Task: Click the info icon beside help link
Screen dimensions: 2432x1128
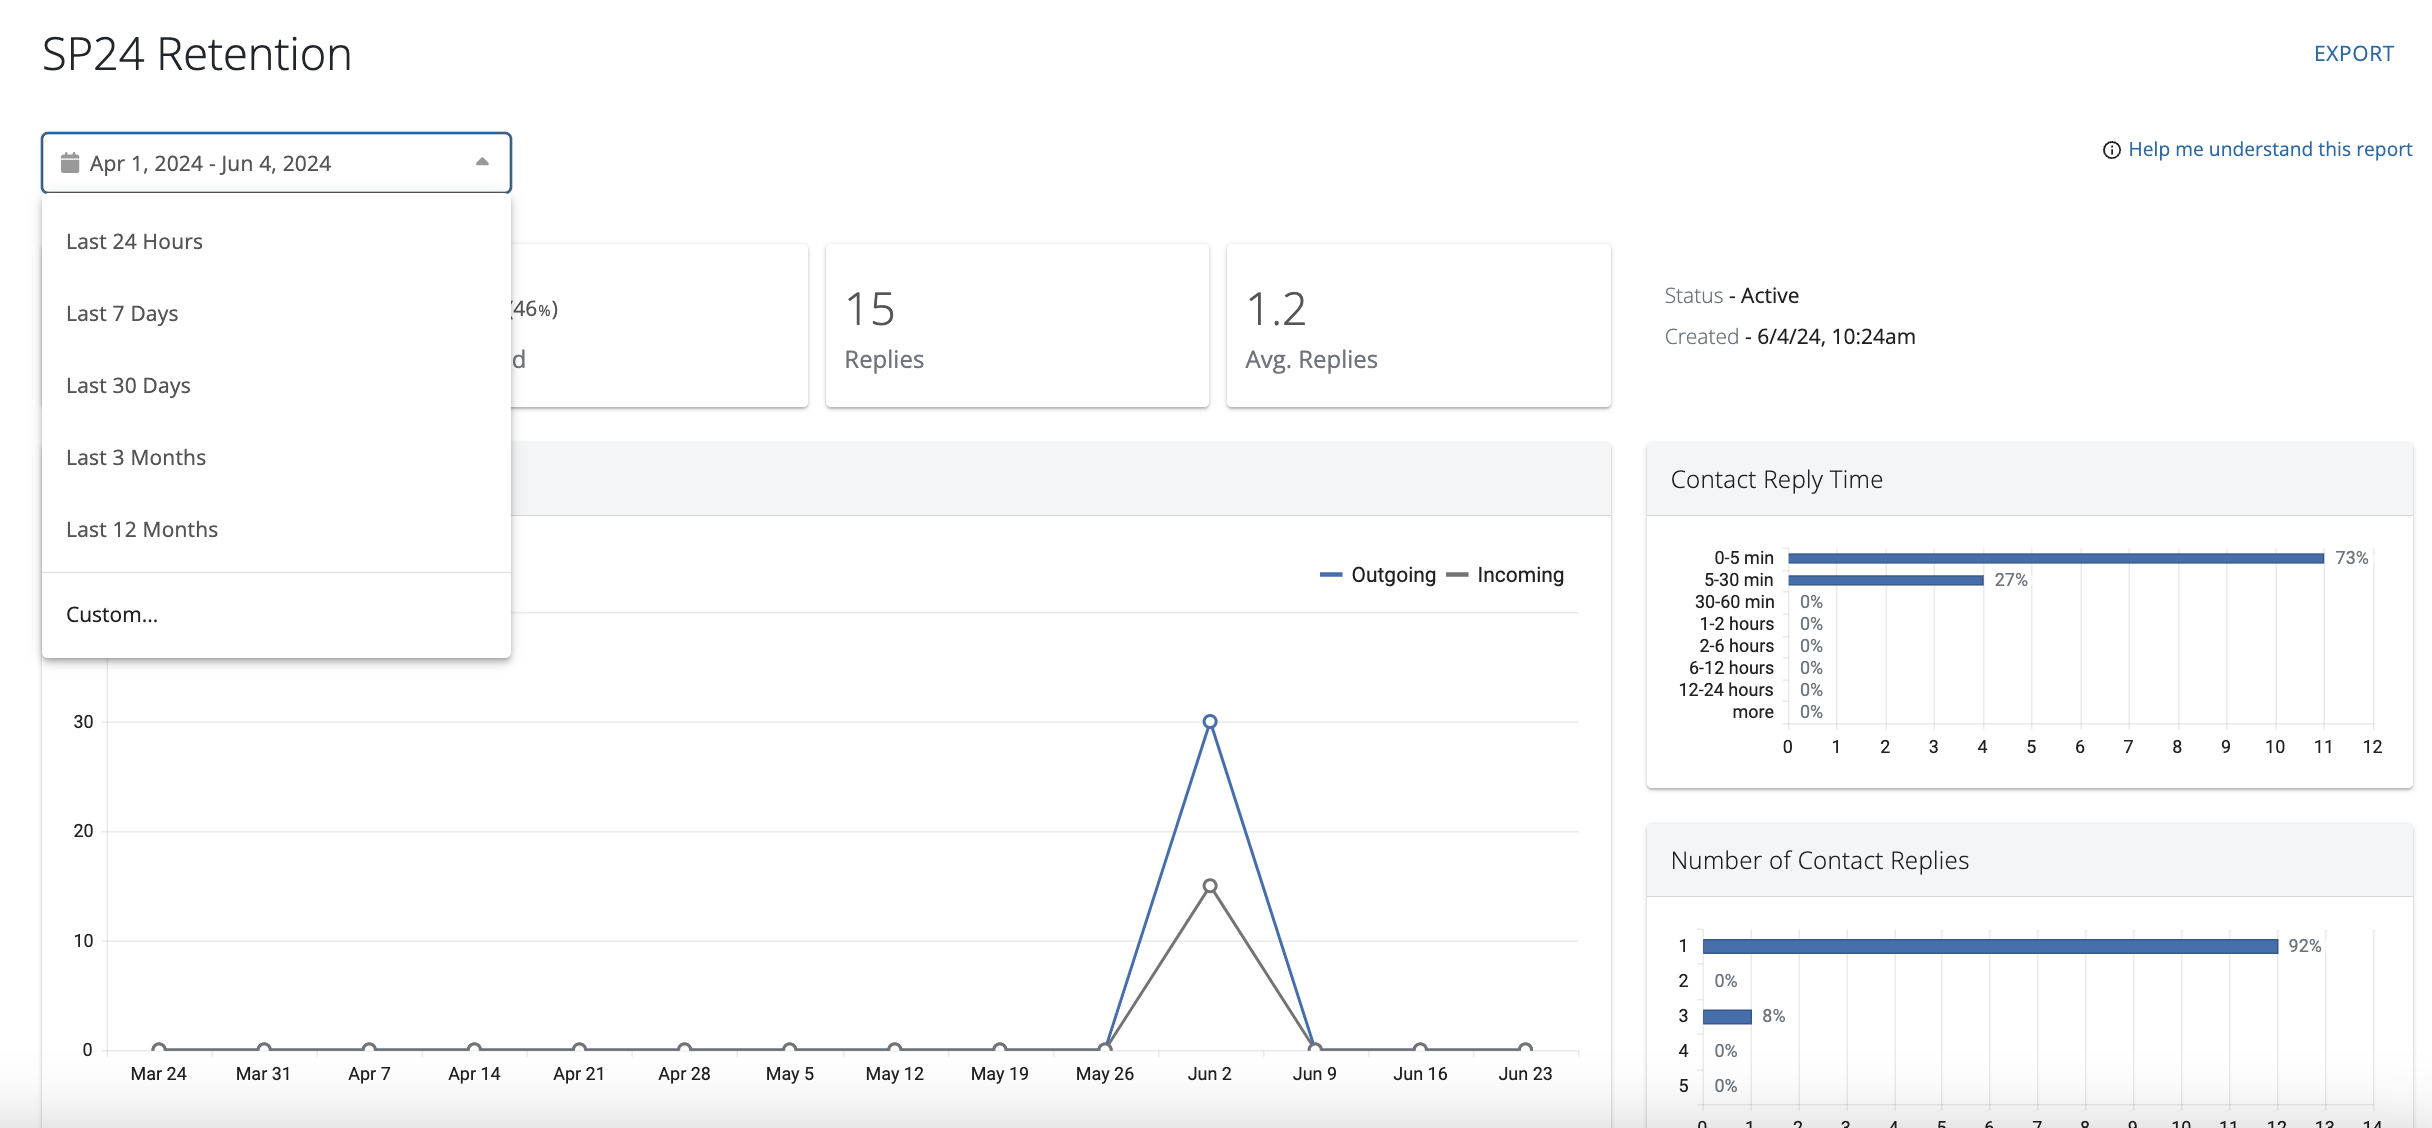Action: 2111,150
